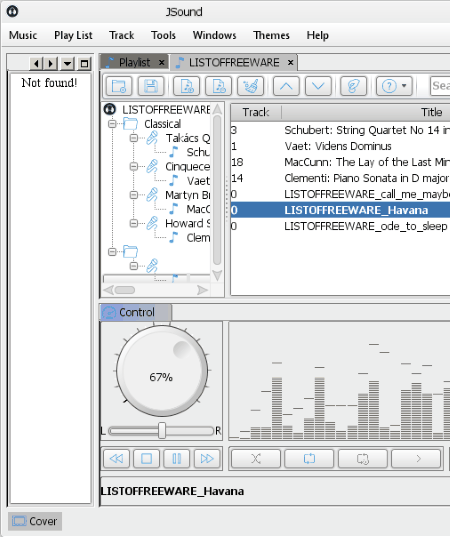The width and height of the screenshot is (450, 537).
Task: Collapse the Classical folder node
Action: tap(112, 124)
